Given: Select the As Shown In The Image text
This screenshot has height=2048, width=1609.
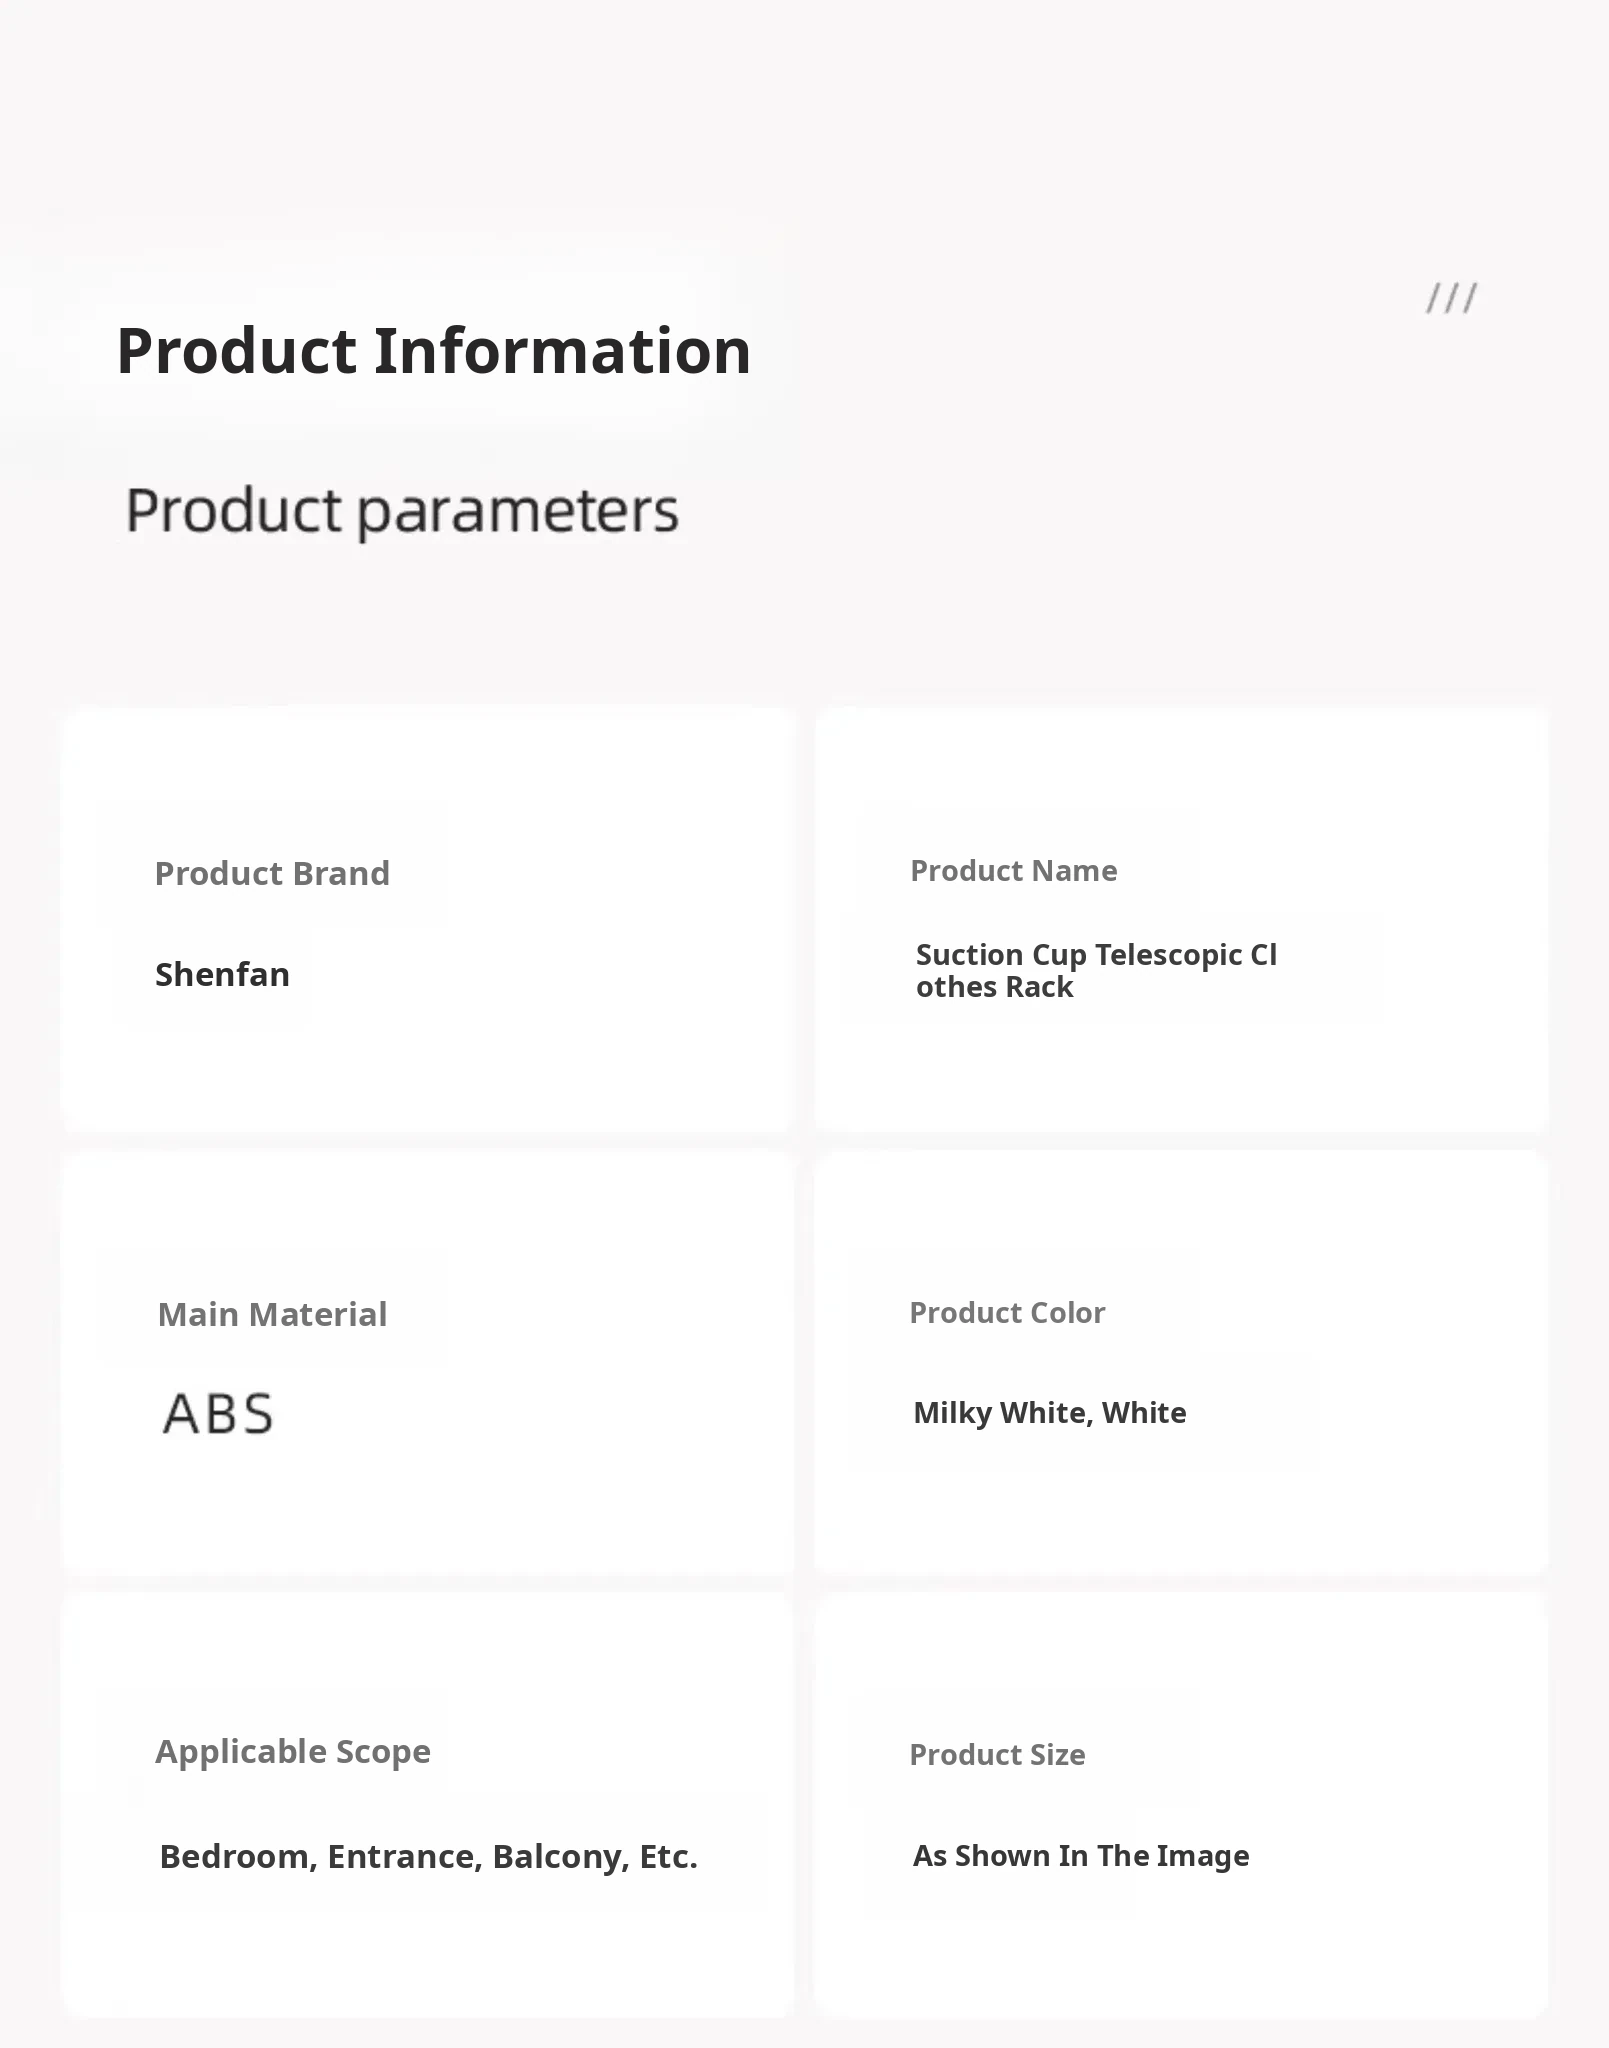Looking at the screenshot, I should [1081, 1856].
